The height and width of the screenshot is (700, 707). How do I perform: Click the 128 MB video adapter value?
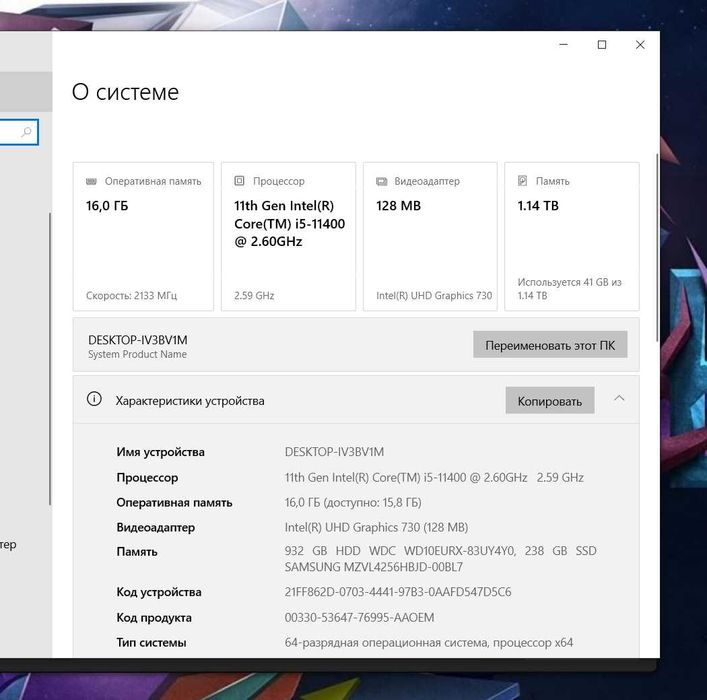(398, 206)
